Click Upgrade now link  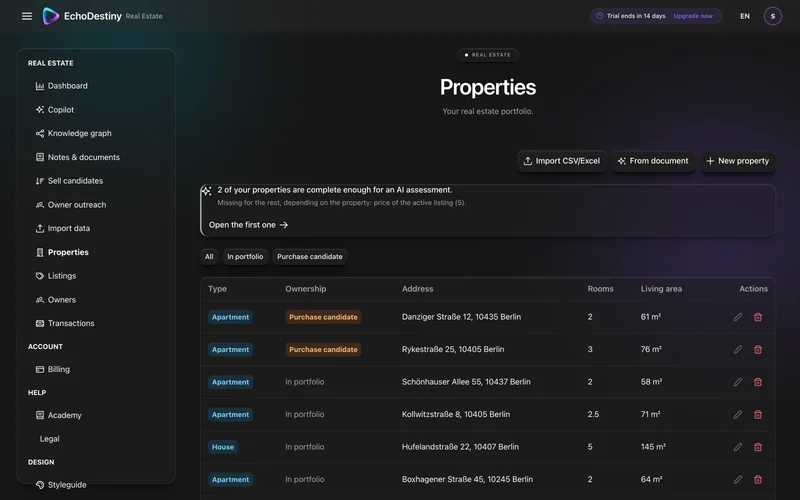pyautogui.click(x=692, y=16)
